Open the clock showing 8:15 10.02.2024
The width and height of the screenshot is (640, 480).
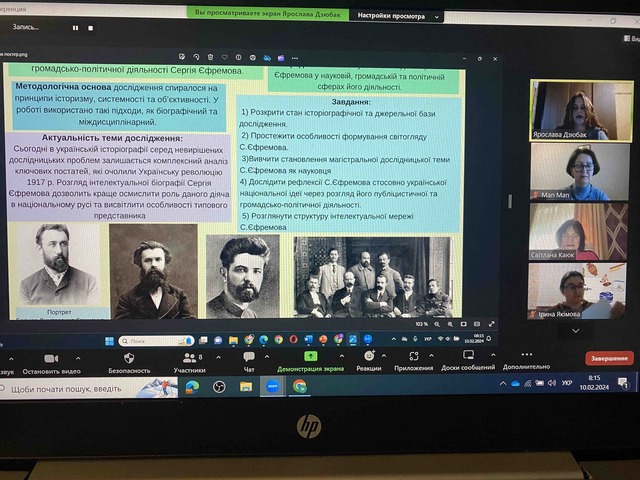pos(594,382)
